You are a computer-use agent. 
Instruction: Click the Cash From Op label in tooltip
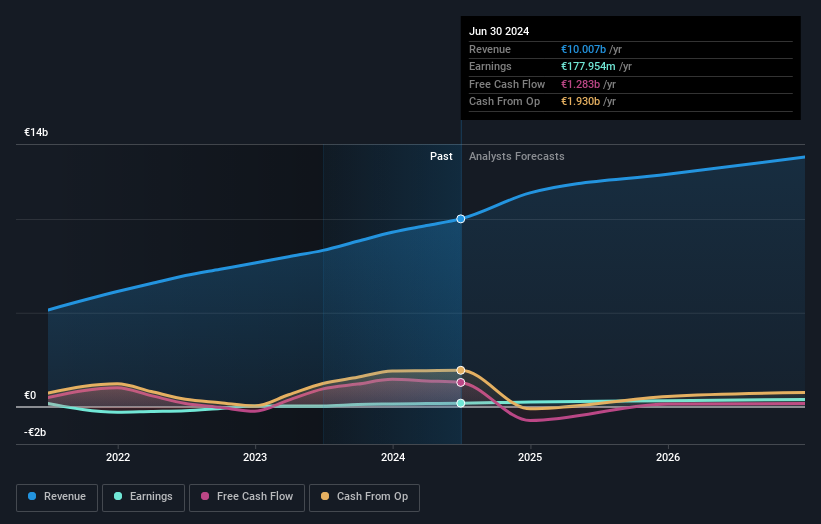tap(504, 102)
